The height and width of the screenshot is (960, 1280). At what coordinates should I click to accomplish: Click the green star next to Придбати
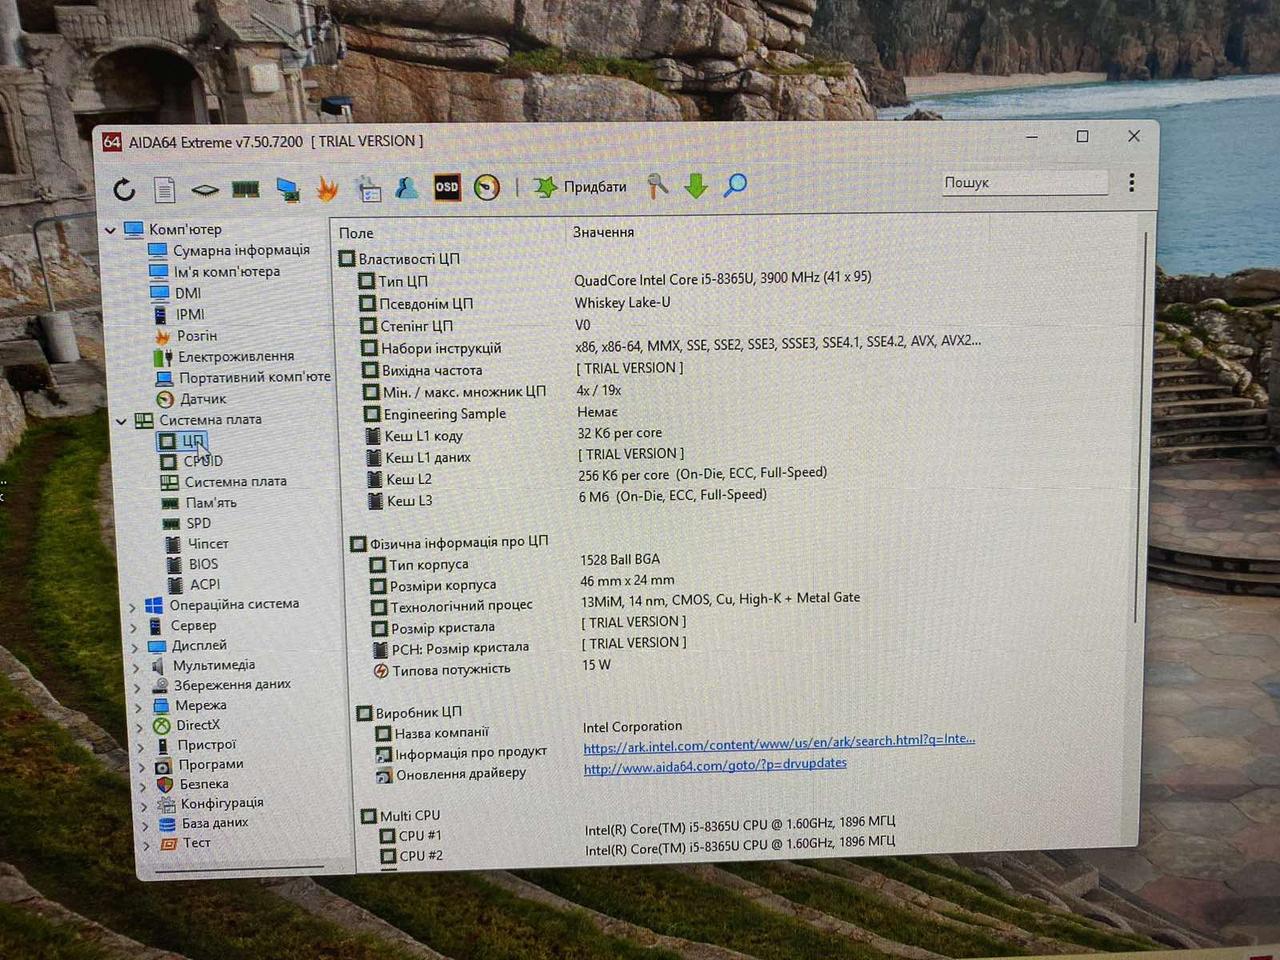point(545,186)
